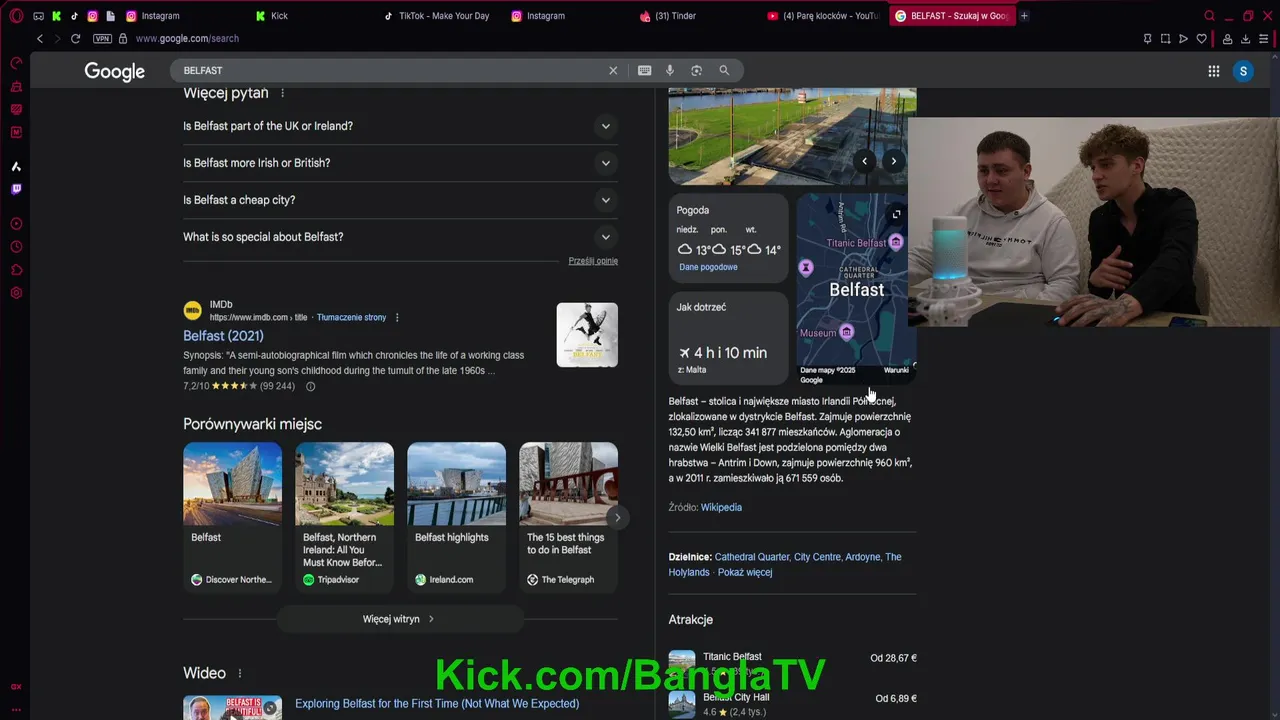Open the downloads icon in toolbar
The width and height of the screenshot is (1280, 720).
[1245, 39]
